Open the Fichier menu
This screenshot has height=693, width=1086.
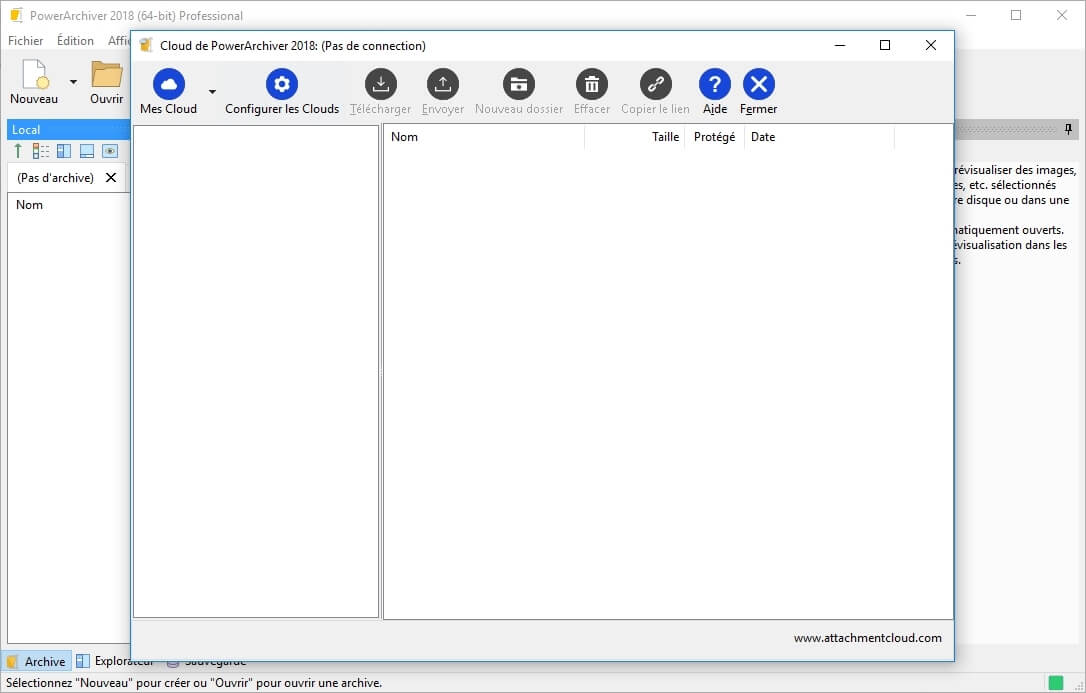26,41
